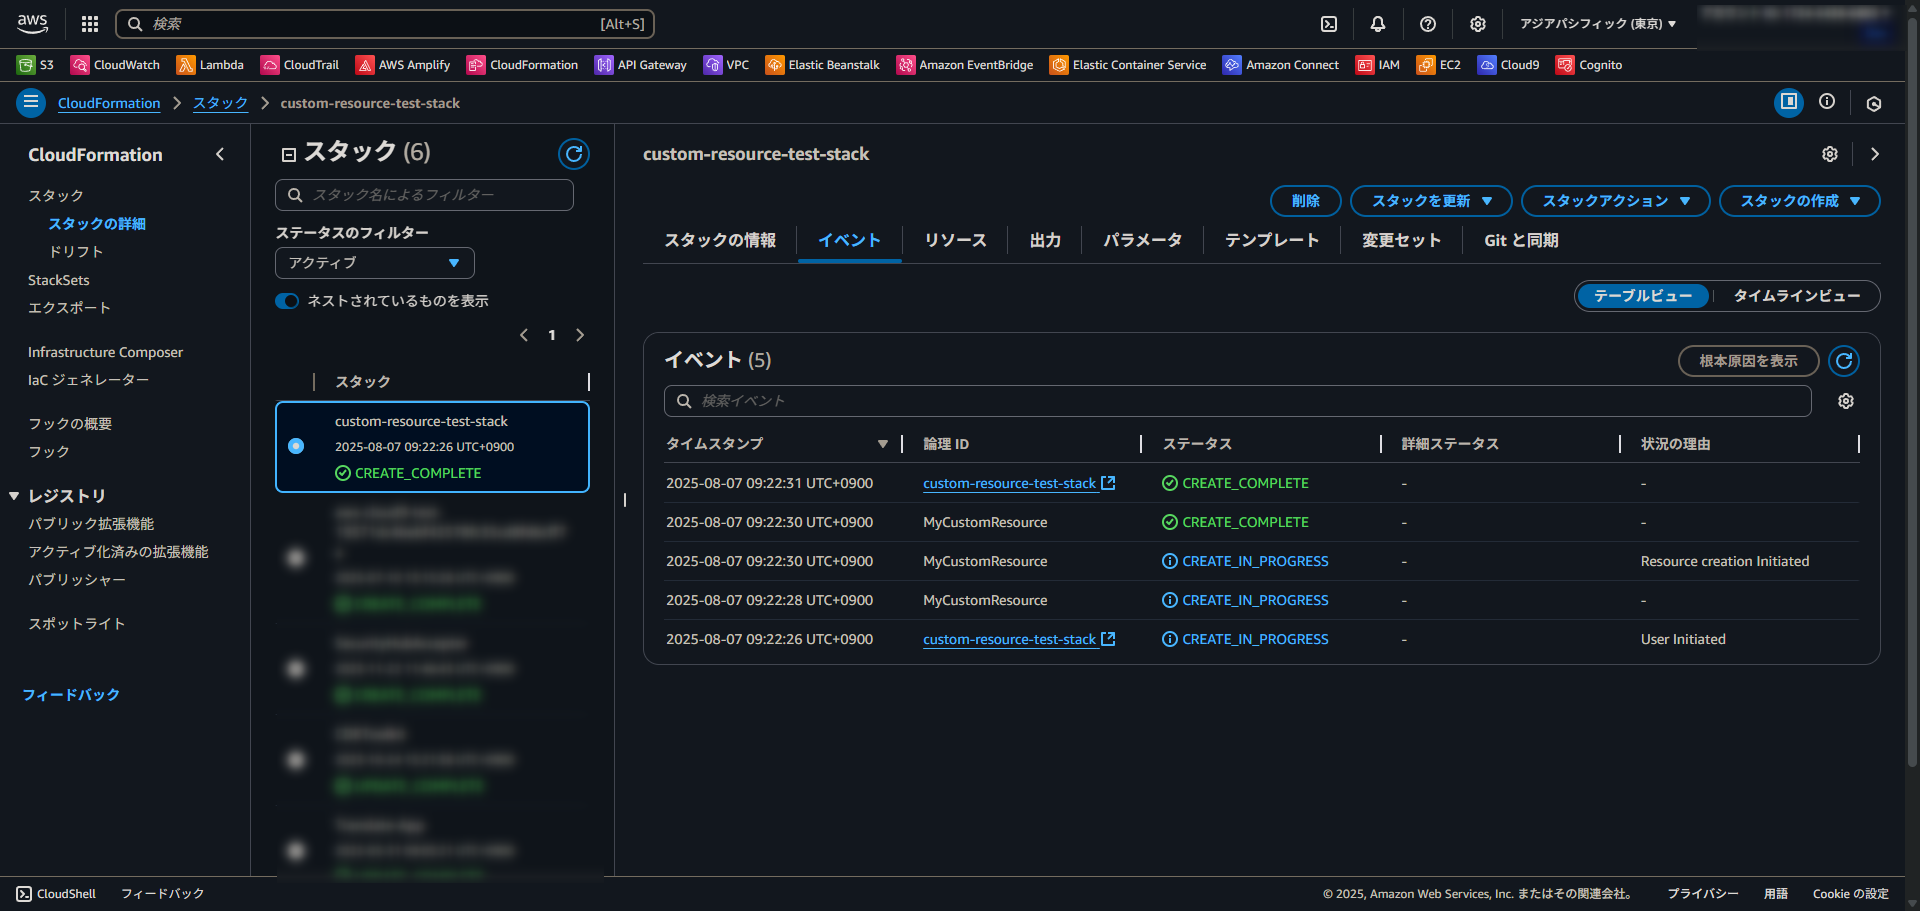Viewport: 1920px width, 911px height.
Task: Open CloudFormation breadcrumb link
Action: click(109, 103)
